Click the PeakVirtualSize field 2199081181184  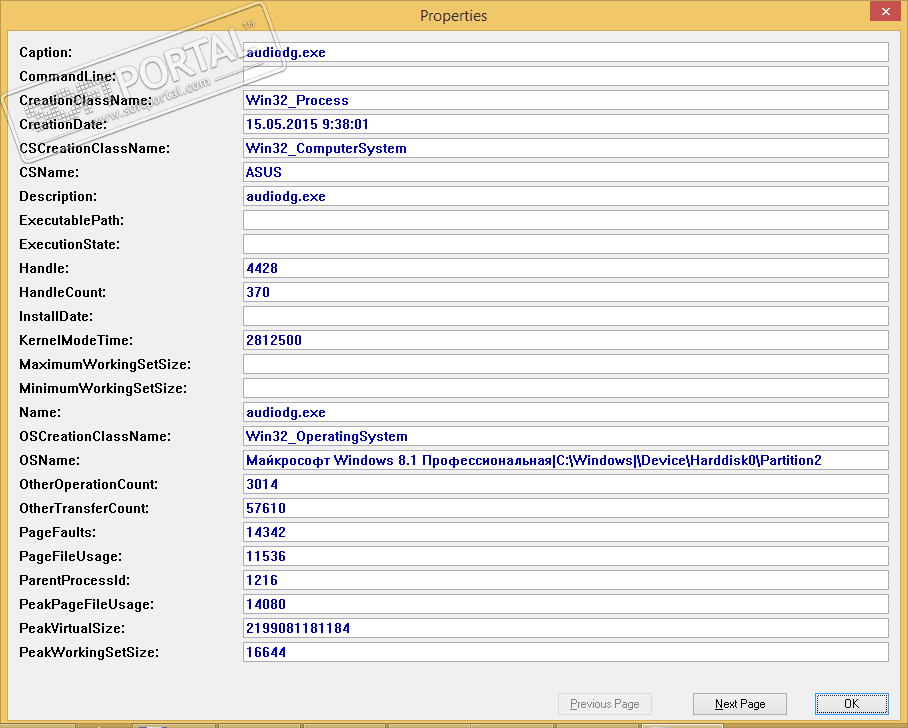(566, 628)
